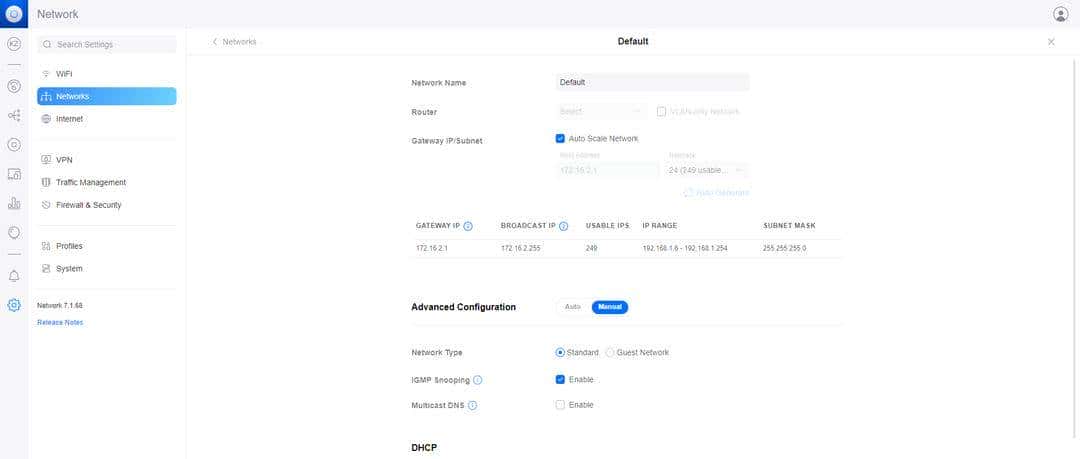
Task: Open Internet settings
Action: click(107, 119)
